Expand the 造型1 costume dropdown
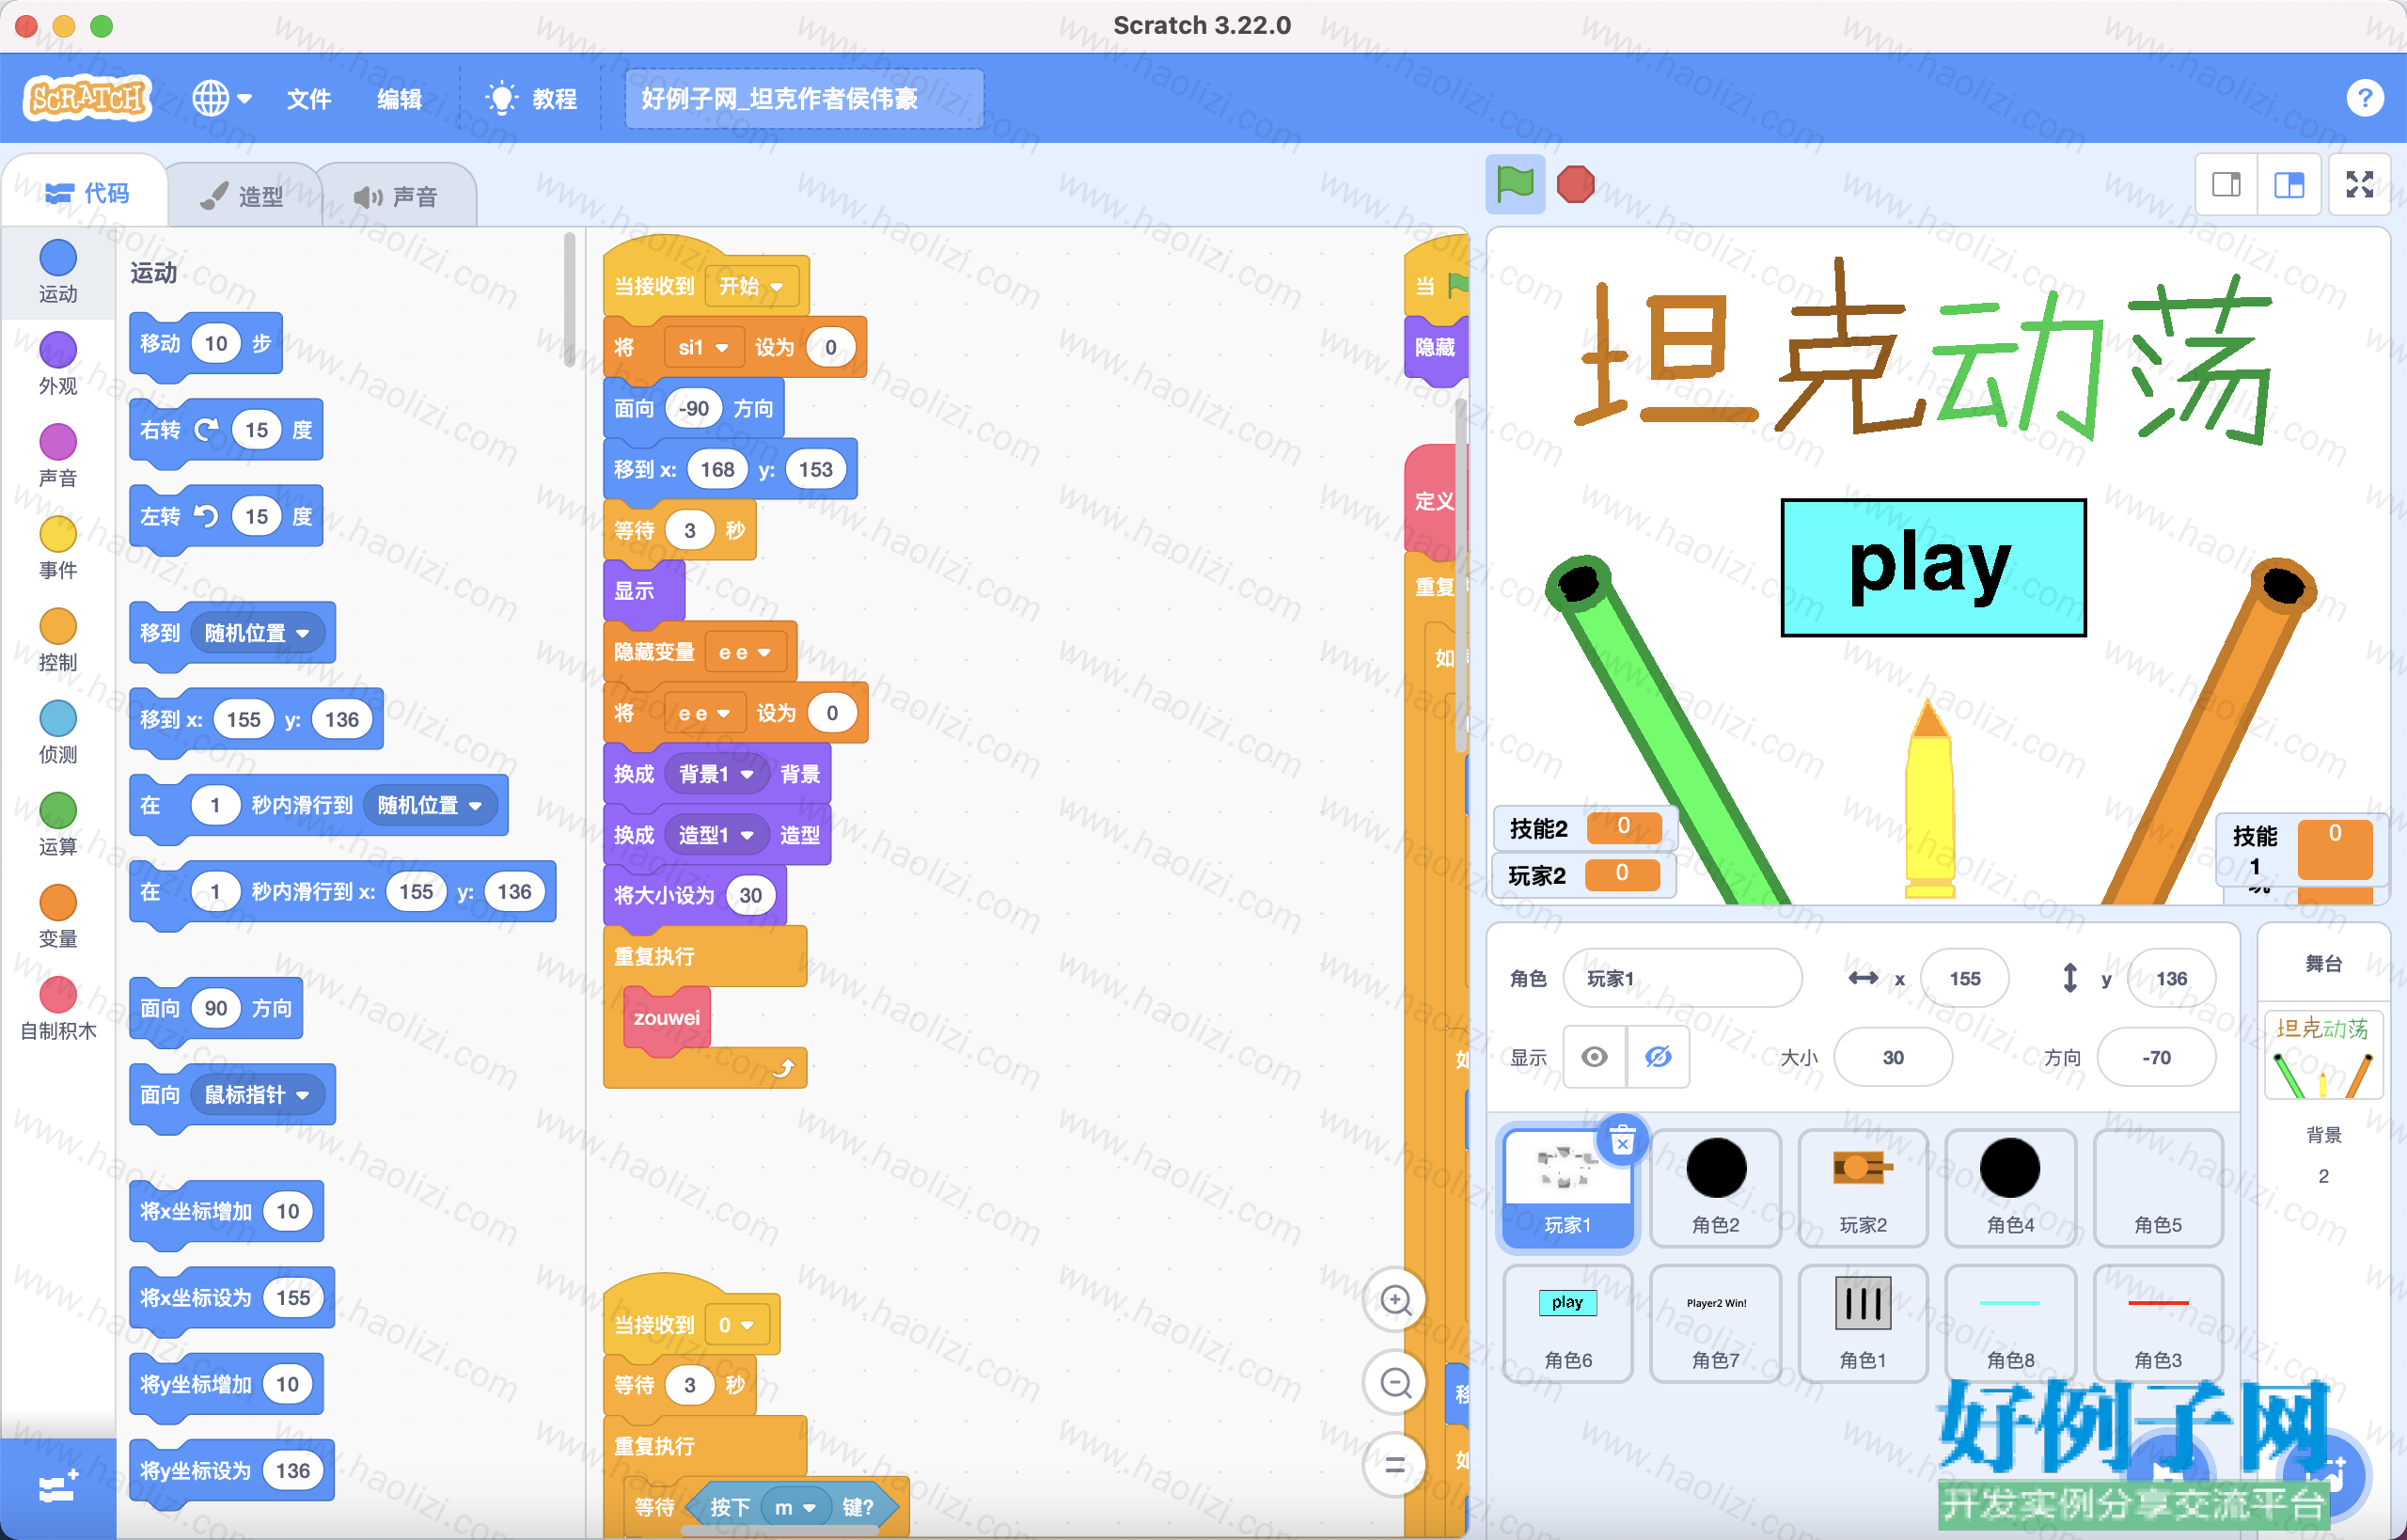 716,835
